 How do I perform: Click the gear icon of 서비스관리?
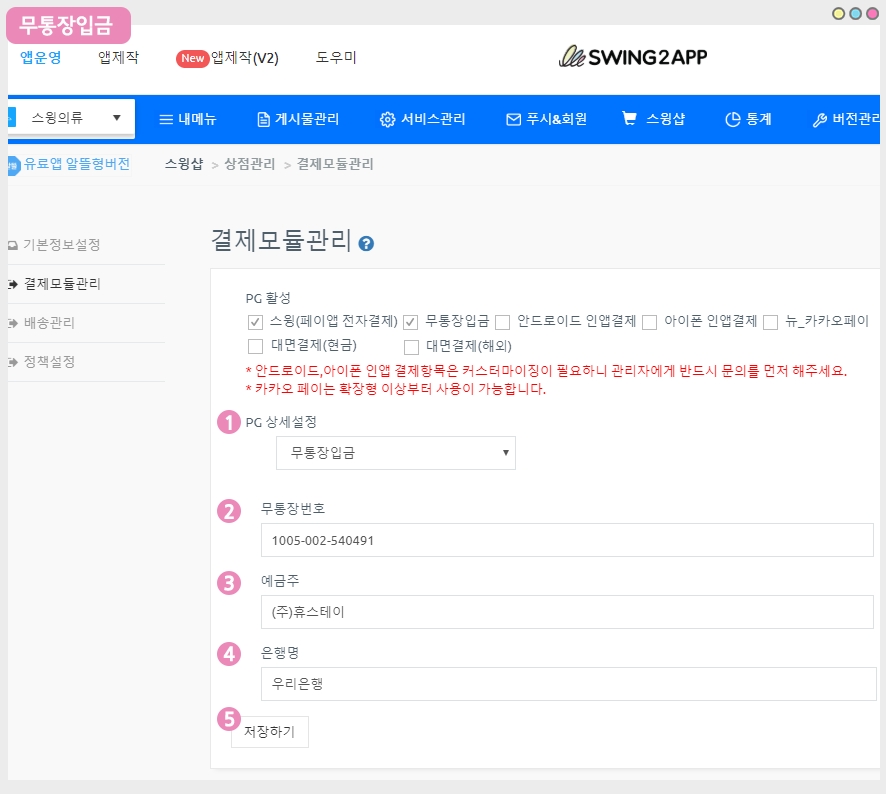(388, 119)
